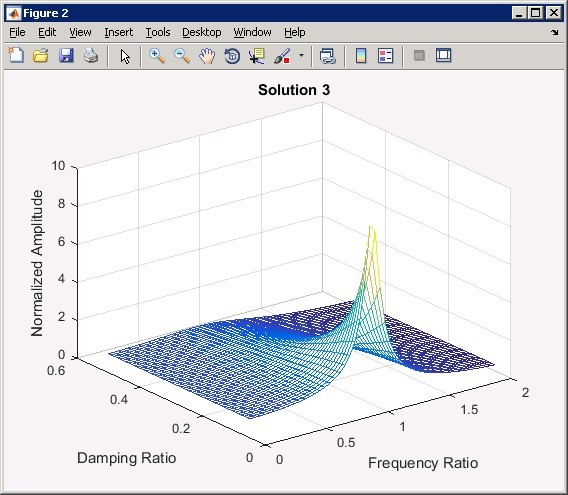Image resolution: width=568 pixels, height=495 pixels.
Task: Open file with folder icon
Action: (x=41, y=56)
